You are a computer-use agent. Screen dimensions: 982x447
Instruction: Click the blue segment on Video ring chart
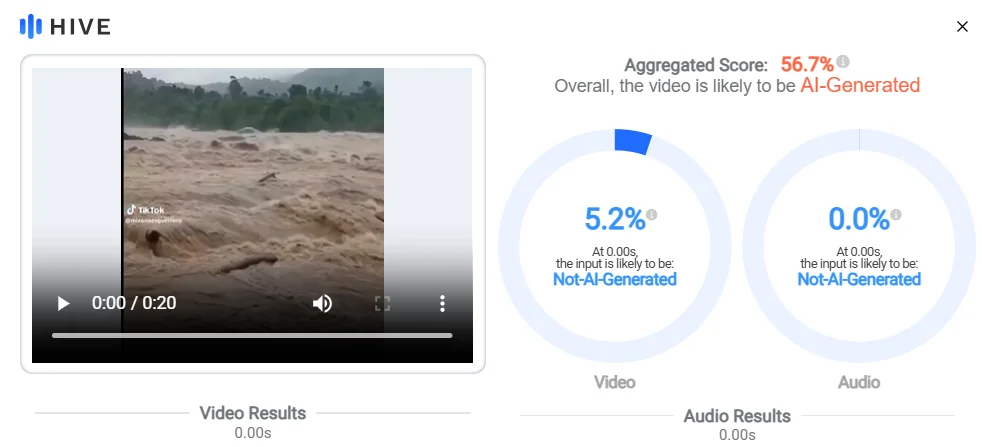633,141
